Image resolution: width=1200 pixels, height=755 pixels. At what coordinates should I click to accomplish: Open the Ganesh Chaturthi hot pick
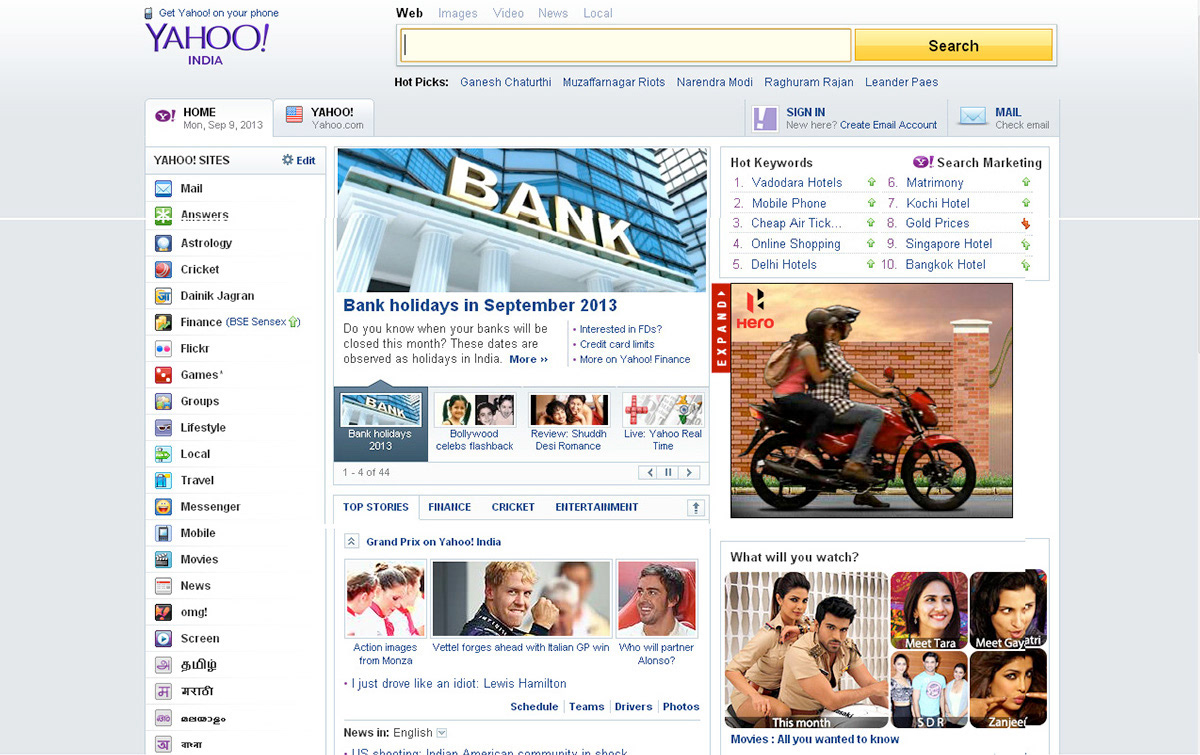point(506,82)
